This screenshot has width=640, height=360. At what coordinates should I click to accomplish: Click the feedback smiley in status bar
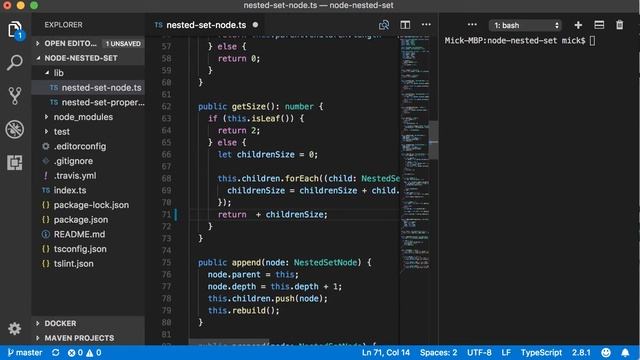(x=606, y=353)
